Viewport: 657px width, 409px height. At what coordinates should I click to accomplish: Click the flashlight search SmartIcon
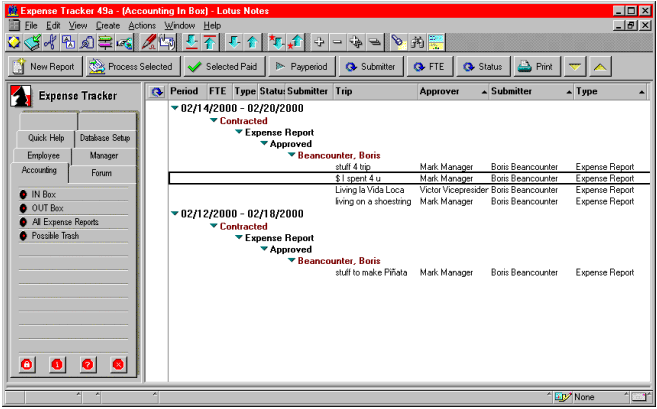398,42
